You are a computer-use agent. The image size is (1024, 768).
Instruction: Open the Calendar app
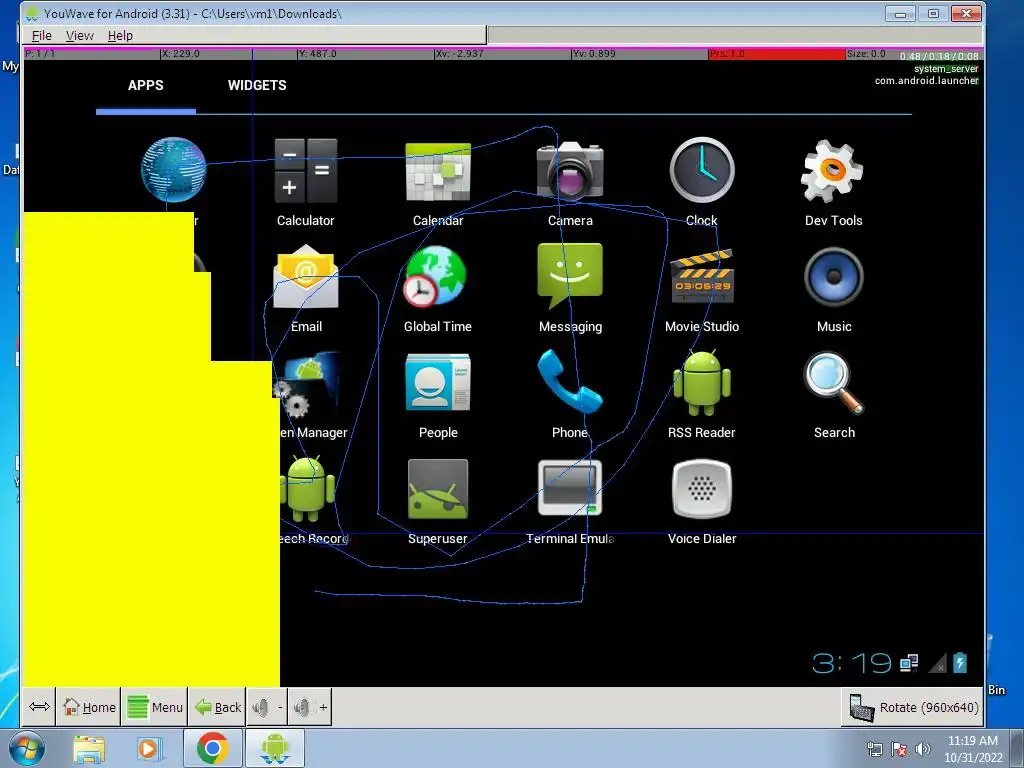click(x=438, y=171)
